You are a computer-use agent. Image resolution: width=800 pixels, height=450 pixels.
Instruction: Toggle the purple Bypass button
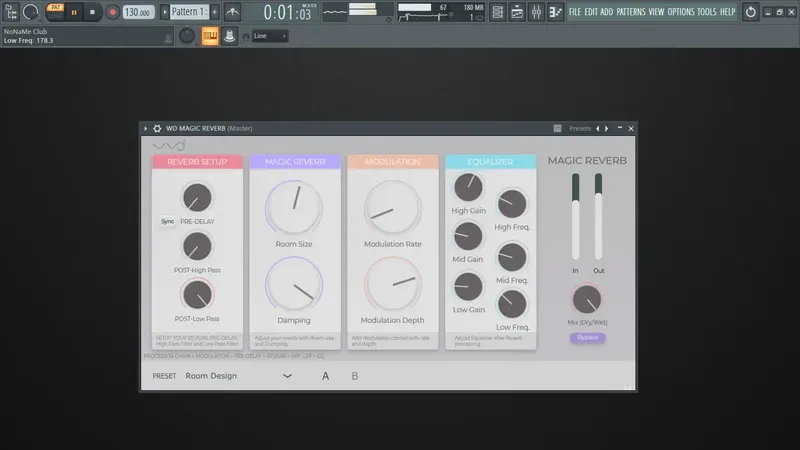(x=587, y=338)
